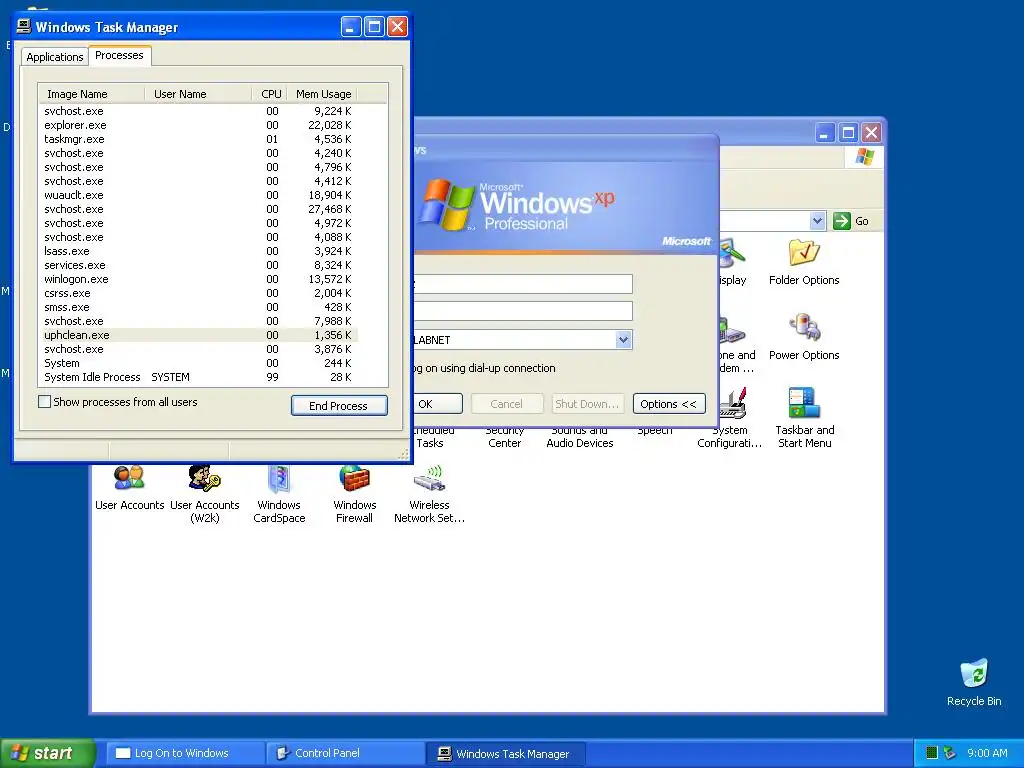The height and width of the screenshot is (768, 1024).
Task: Switch to the Applications tab
Action: 55,57
